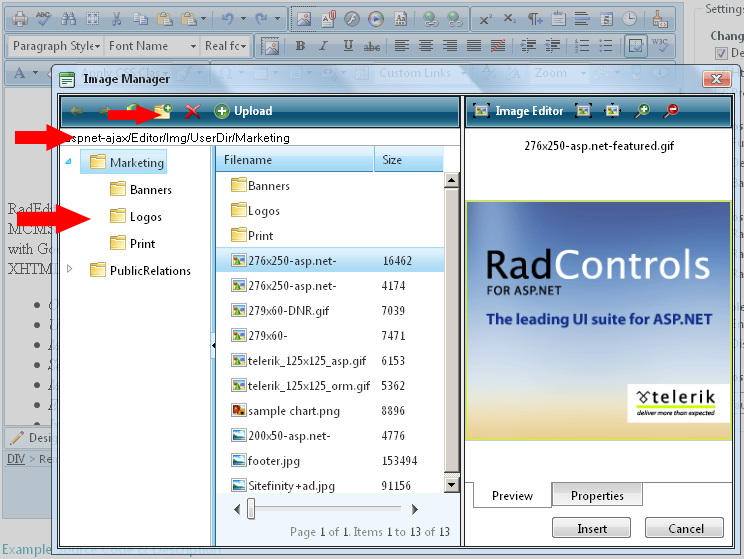This screenshot has width=744, height=559.
Task: Click the Image Manager icon in editor toolbar
Action: (x=304, y=19)
